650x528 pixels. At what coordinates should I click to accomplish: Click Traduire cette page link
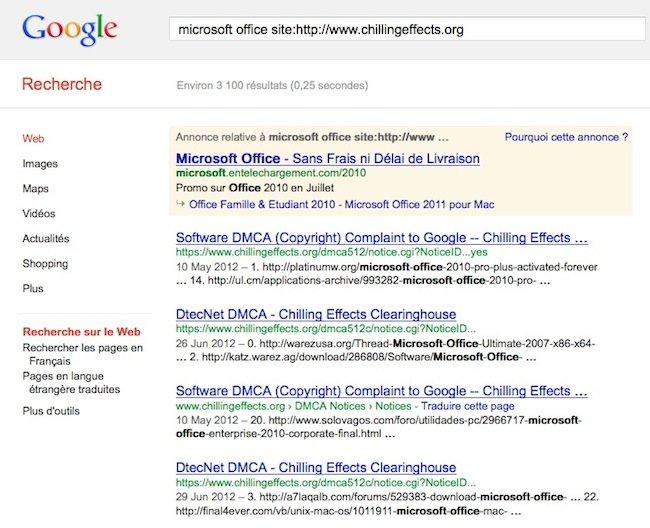tap(468, 406)
